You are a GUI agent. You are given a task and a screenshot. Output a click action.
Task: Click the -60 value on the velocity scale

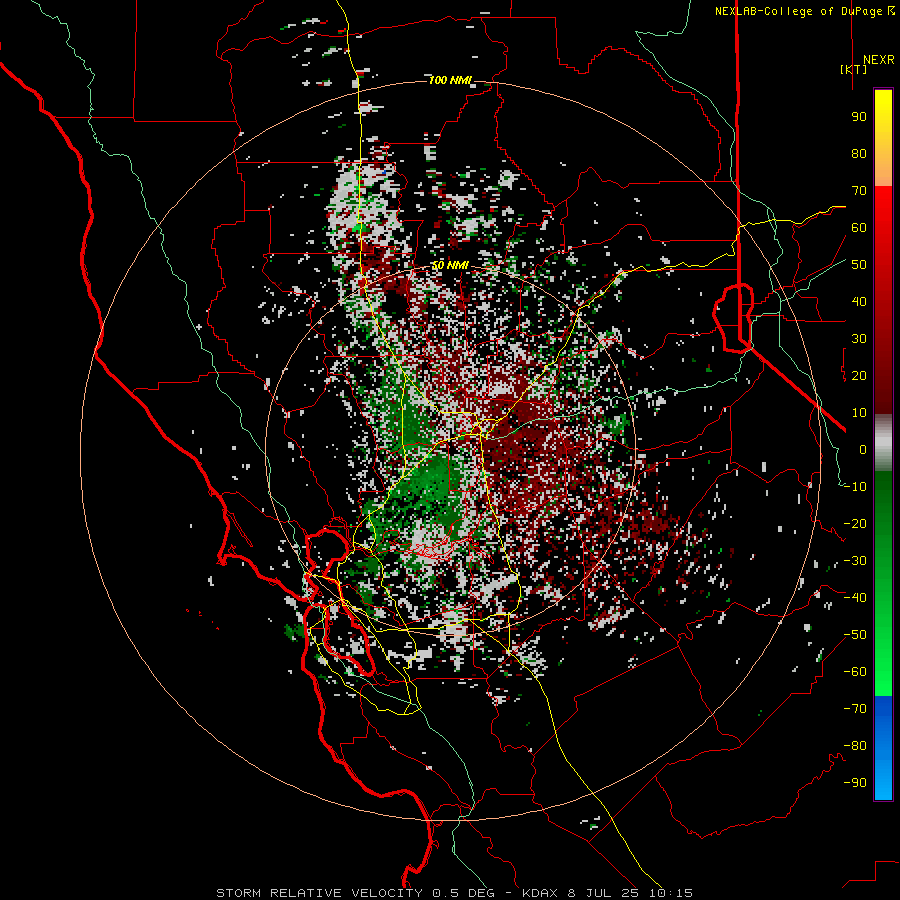coord(855,672)
